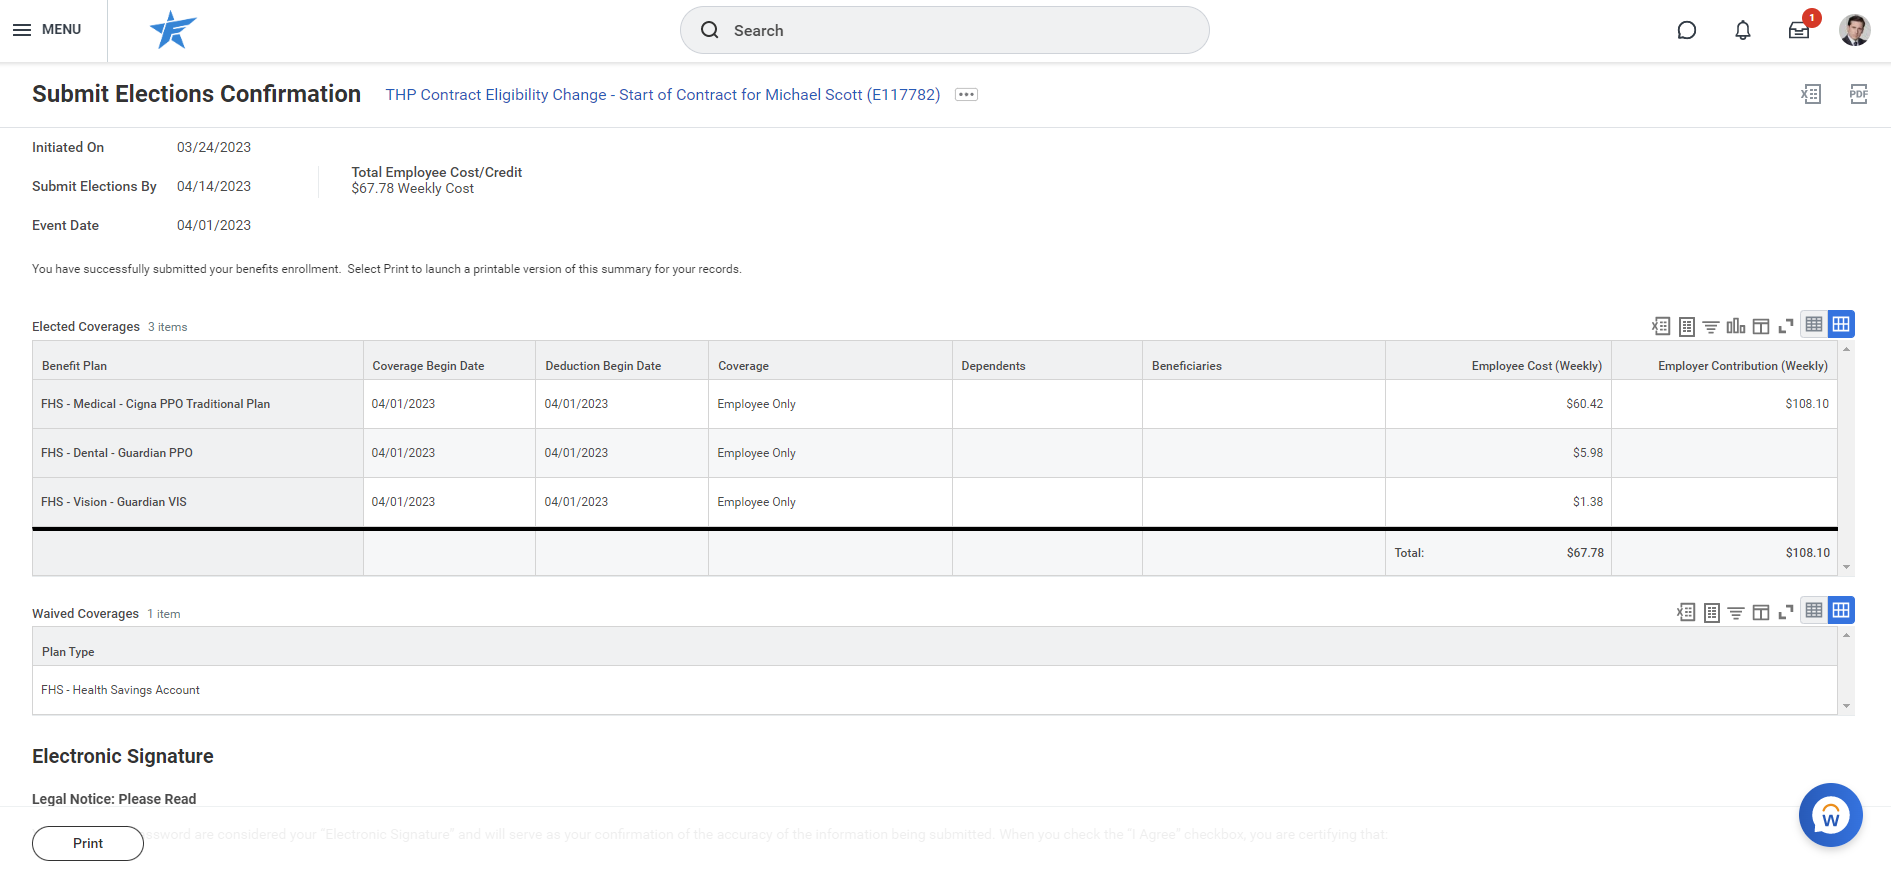Export the page to PDF icon
The image size is (1891, 869).
click(x=1858, y=94)
